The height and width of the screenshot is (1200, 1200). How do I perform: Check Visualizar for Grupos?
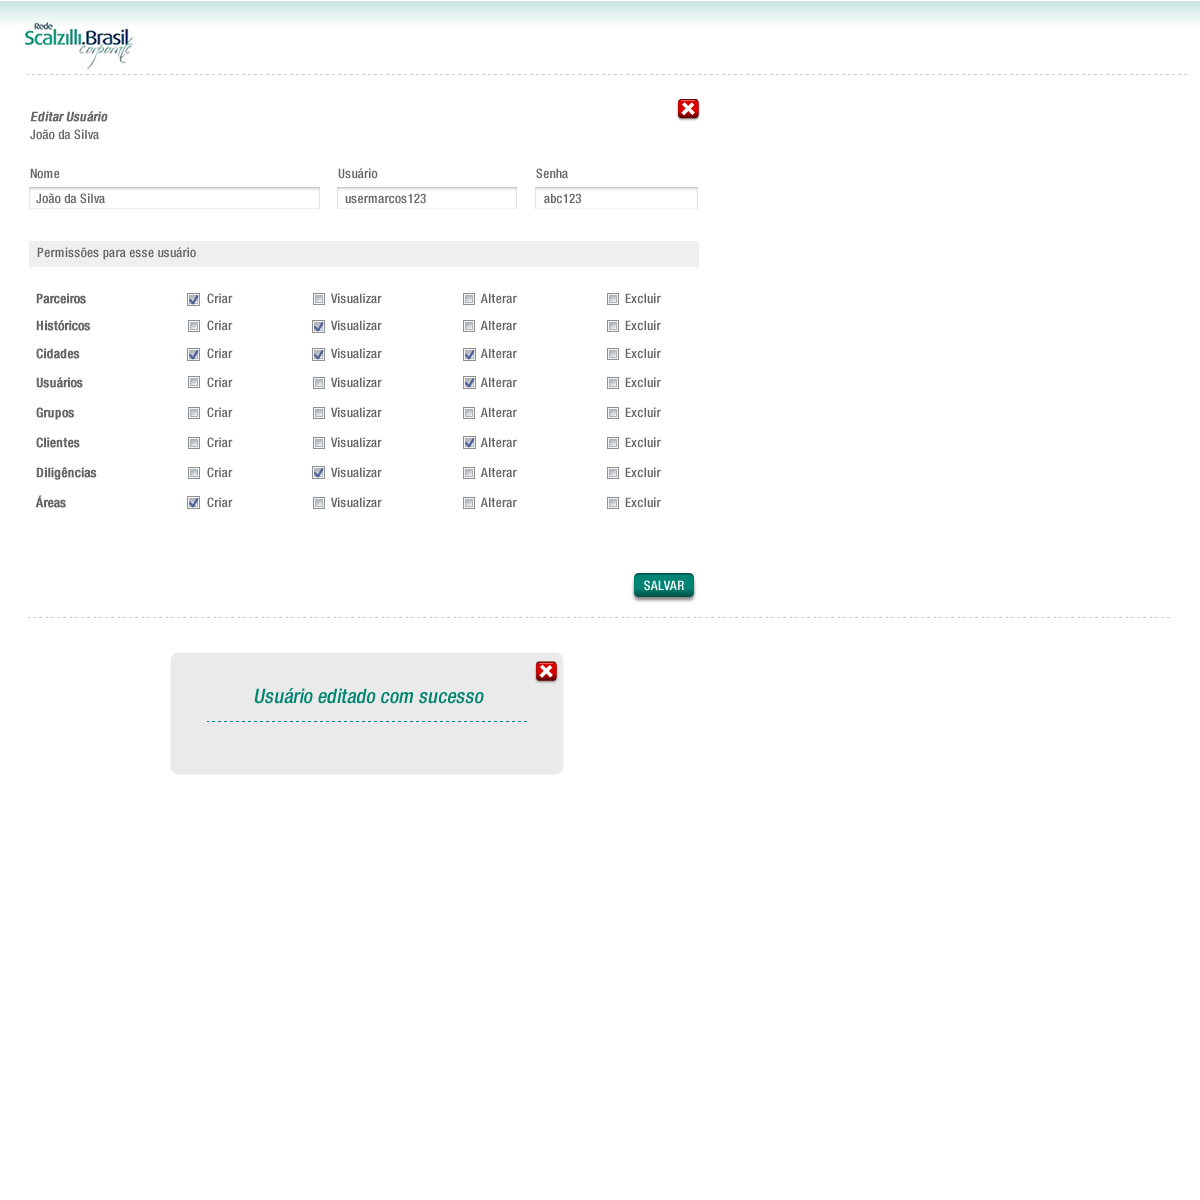click(x=319, y=413)
